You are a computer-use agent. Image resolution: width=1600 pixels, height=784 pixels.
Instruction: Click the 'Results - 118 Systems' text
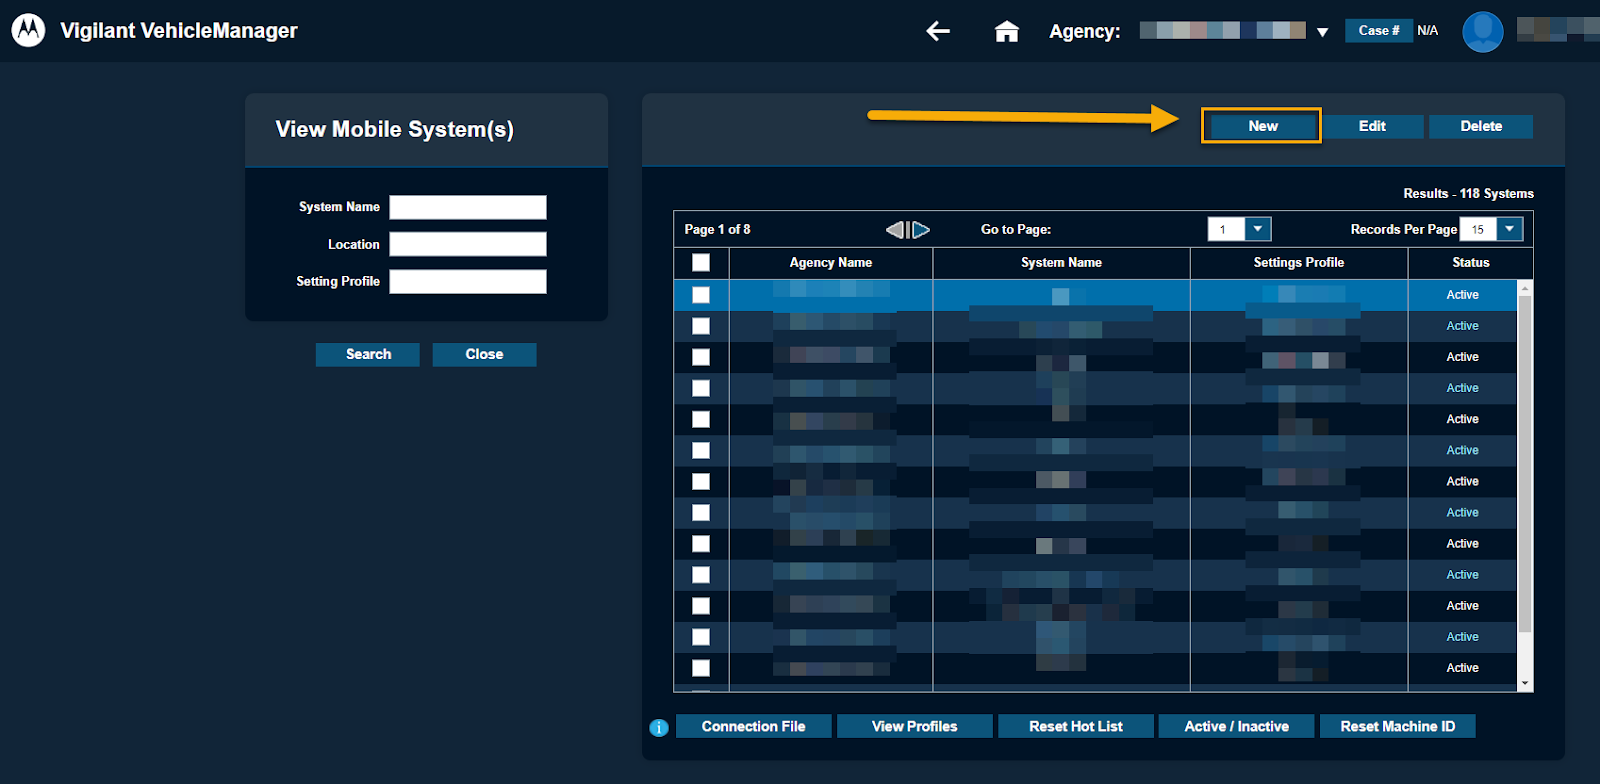1468,194
